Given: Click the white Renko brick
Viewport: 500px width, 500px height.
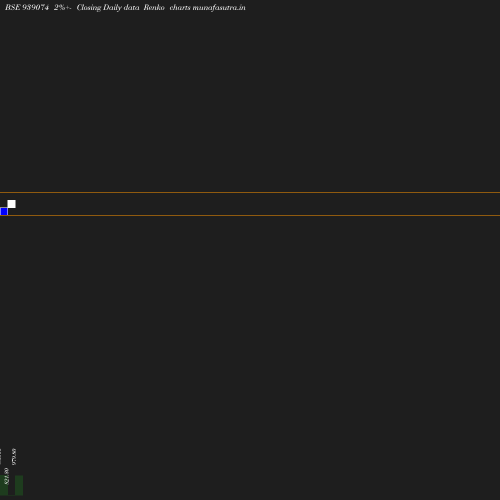Looking at the screenshot, I should click(11, 204).
